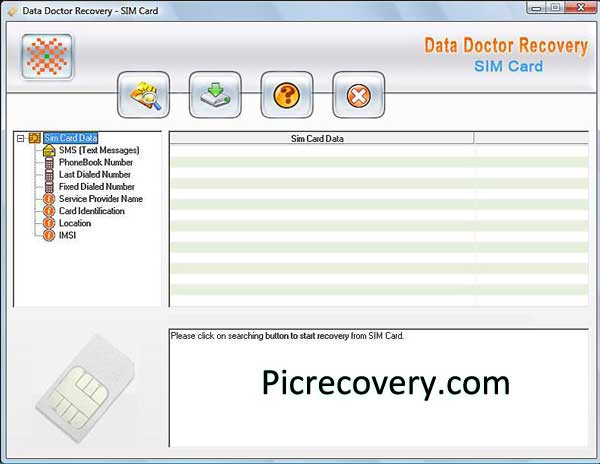Select Fixed Dialed Number entry
Screen dimensions: 600x464
tap(97, 187)
